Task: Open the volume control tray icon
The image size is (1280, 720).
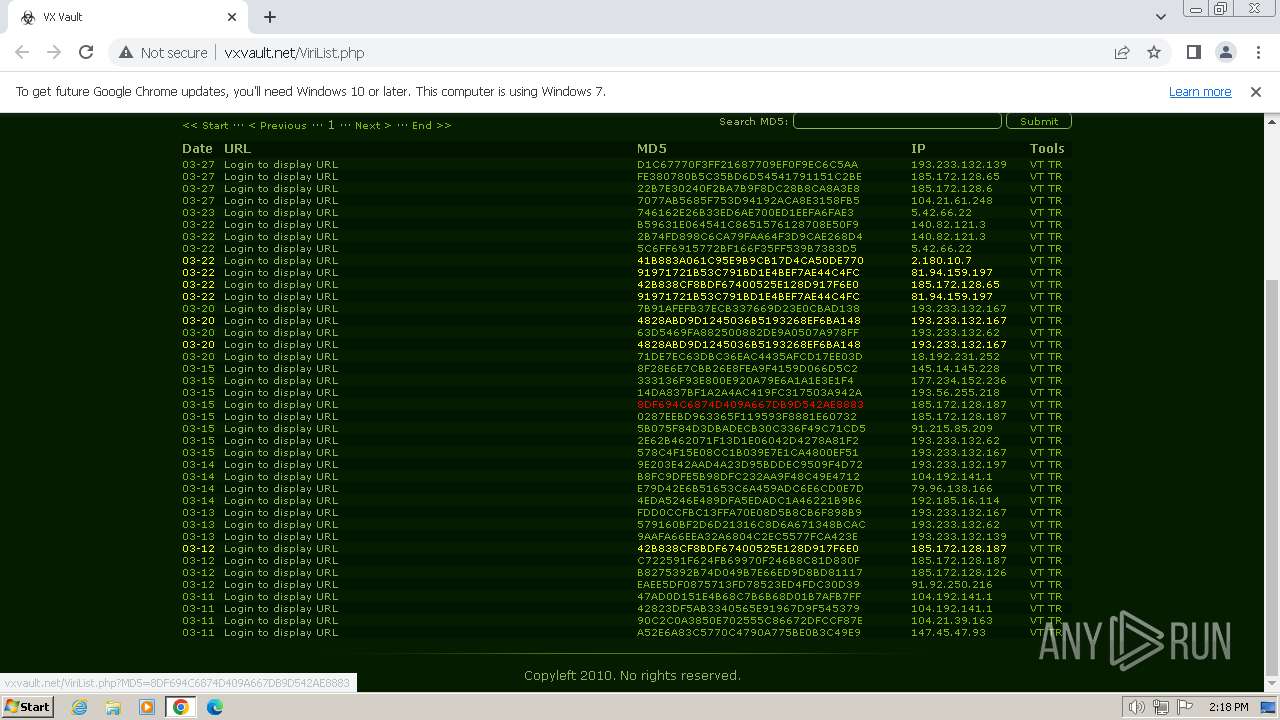Action: (x=1136, y=707)
